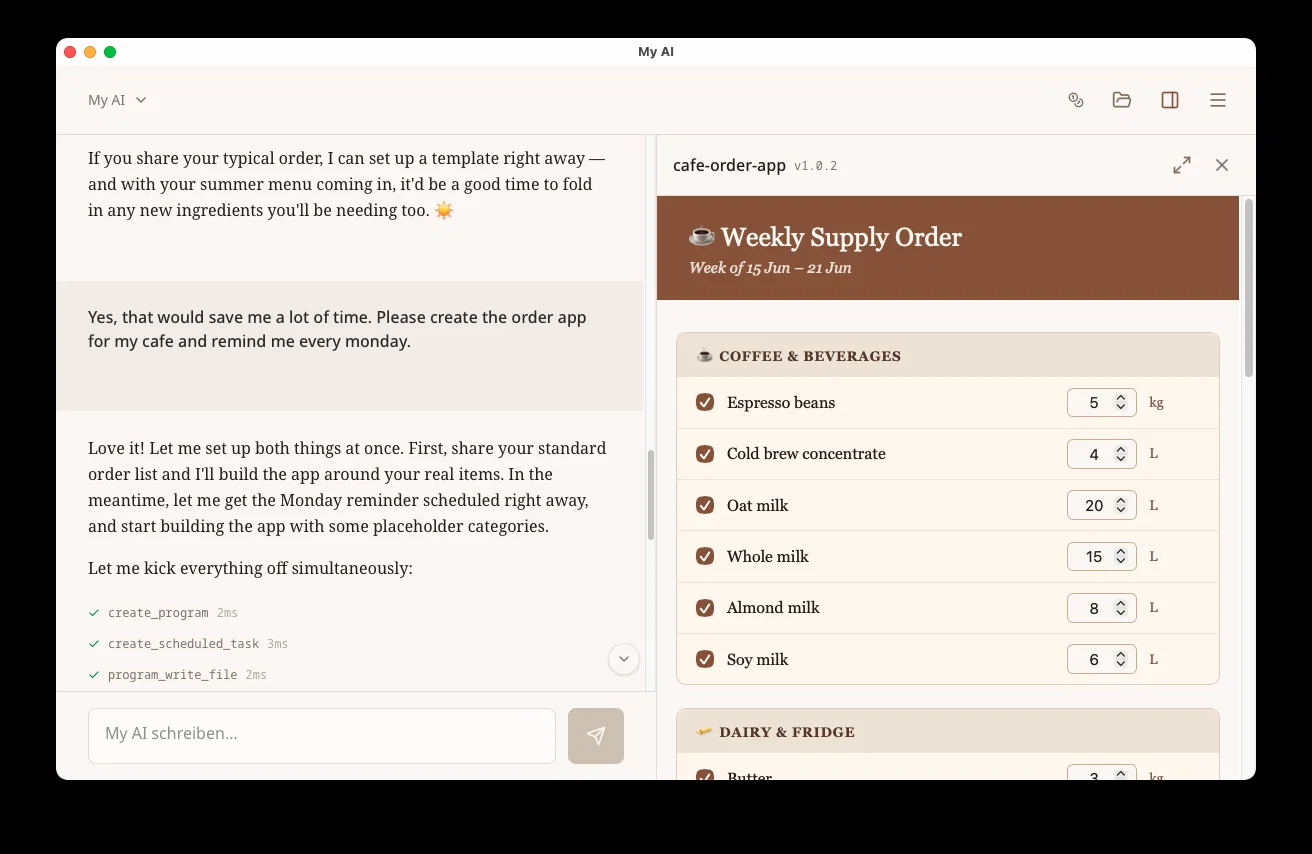Viewport: 1312px width, 854px height.
Task: Uncheck the Almond milk checkbox
Action: click(705, 607)
